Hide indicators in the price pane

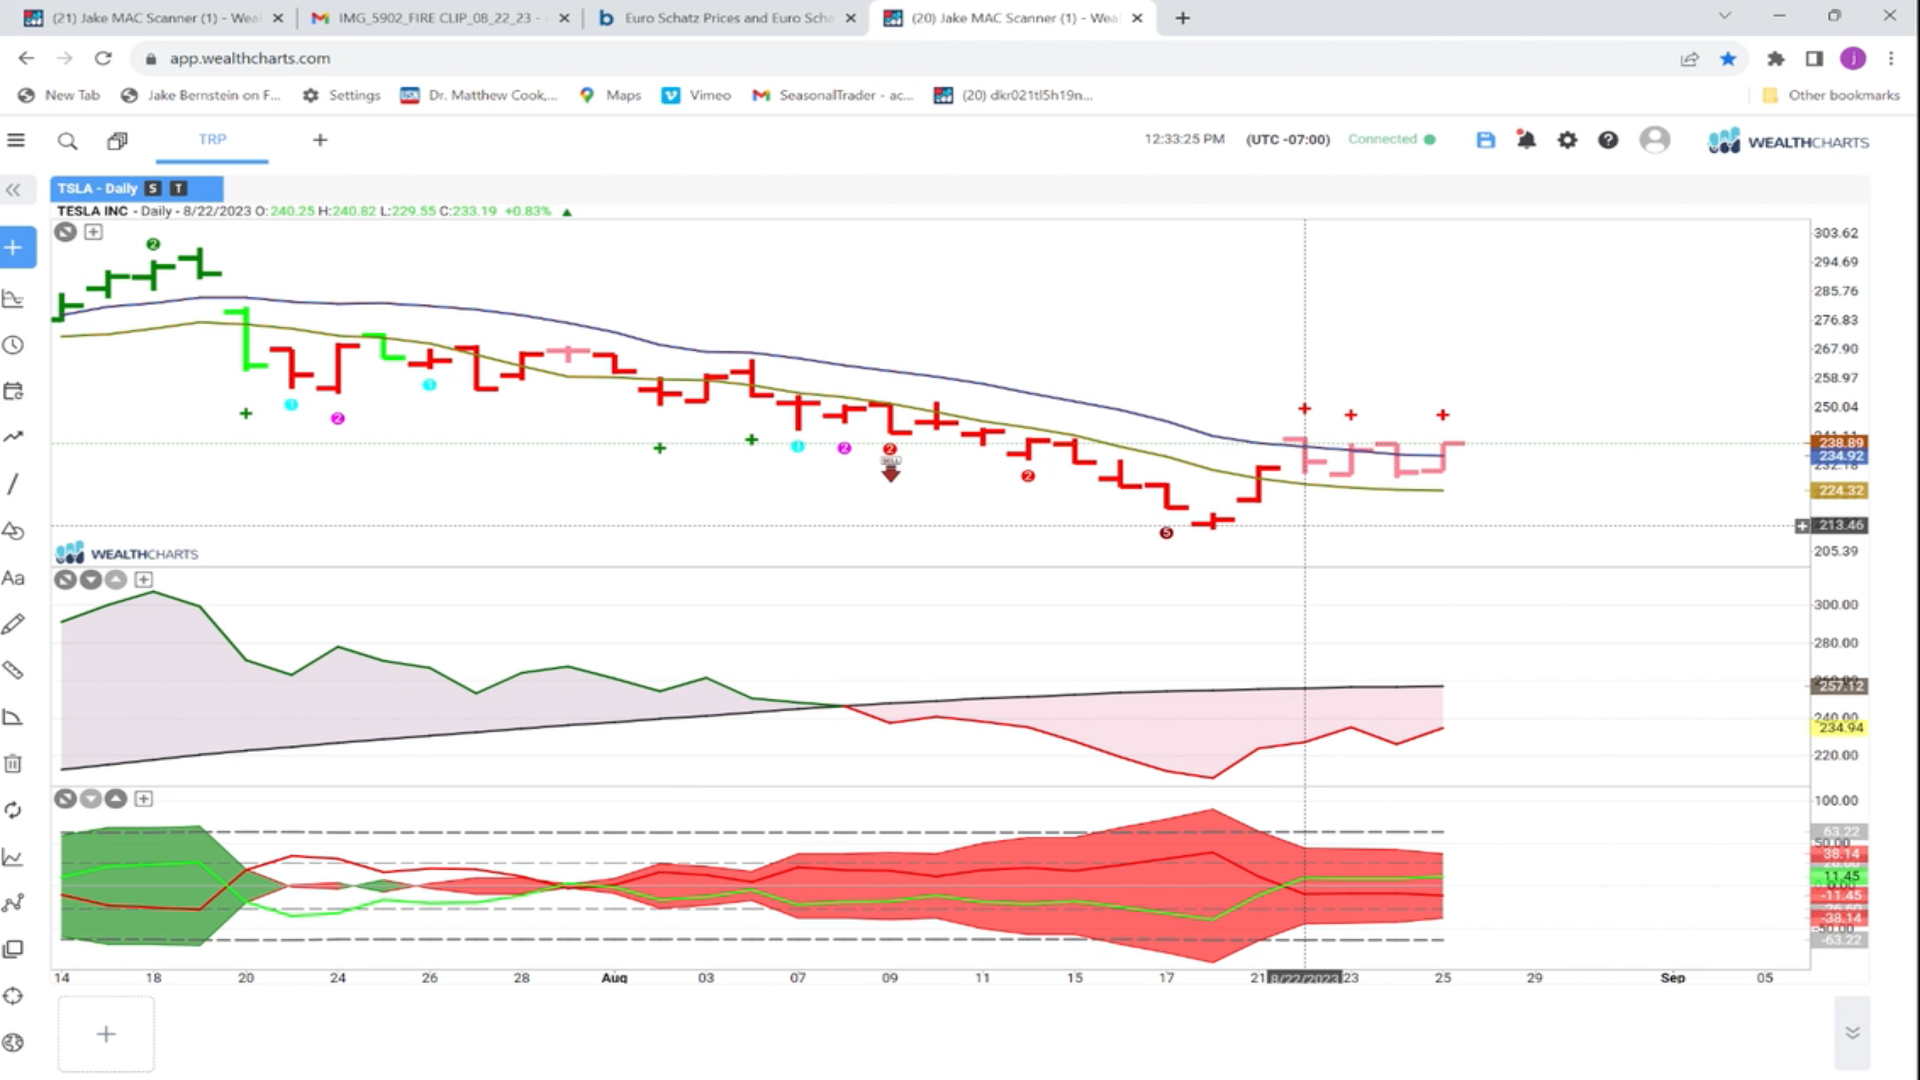(65, 232)
